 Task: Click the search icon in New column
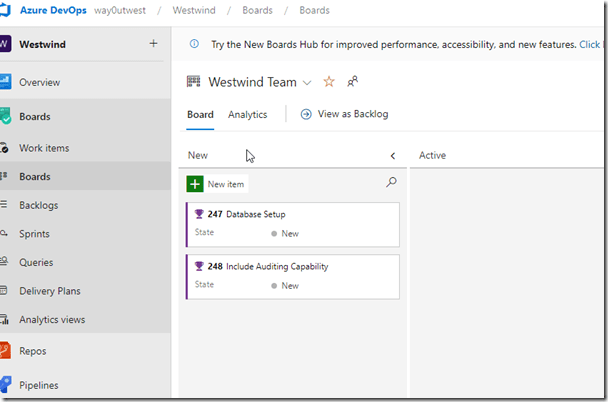pyautogui.click(x=391, y=183)
